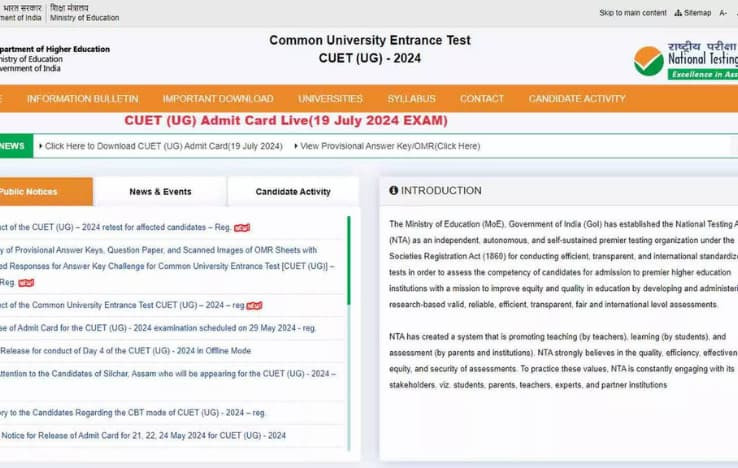Click the green scrollbar in Public Notices

pos(349,260)
